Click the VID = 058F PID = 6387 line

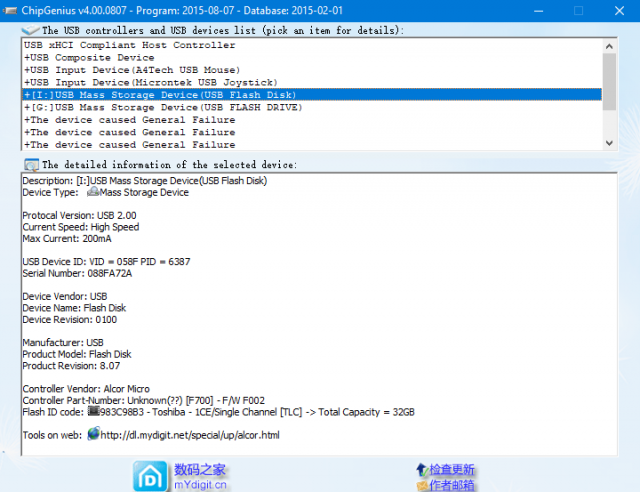[x=106, y=261]
